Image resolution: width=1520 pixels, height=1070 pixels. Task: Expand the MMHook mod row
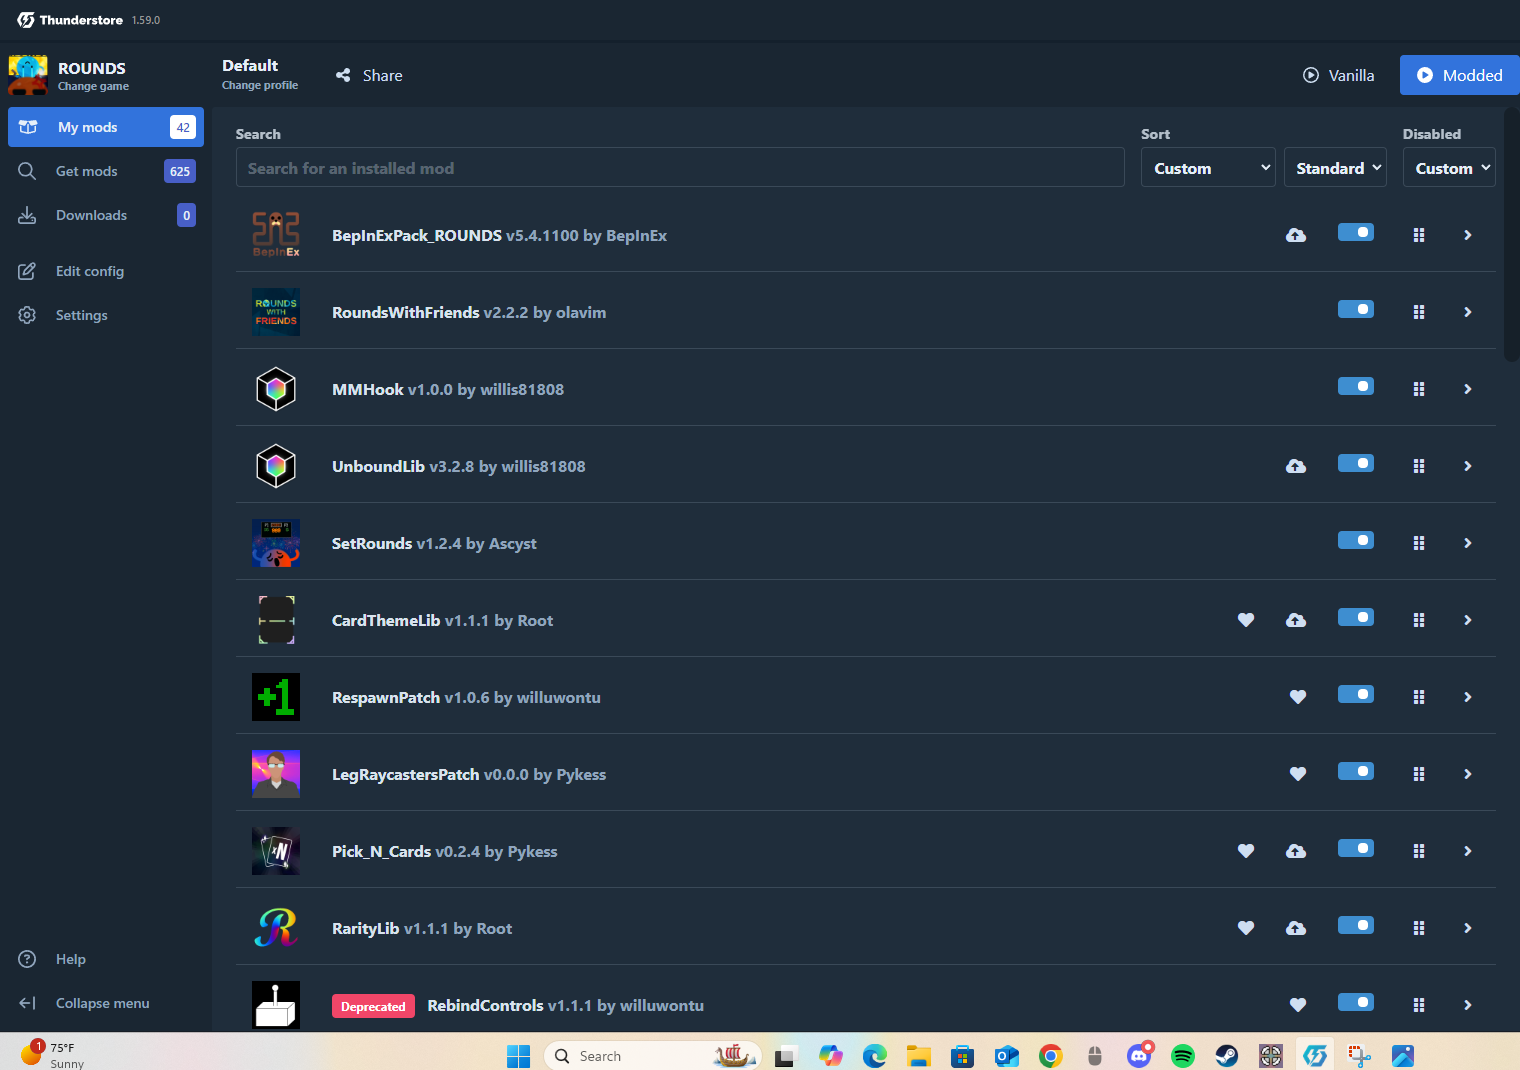click(x=1468, y=389)
